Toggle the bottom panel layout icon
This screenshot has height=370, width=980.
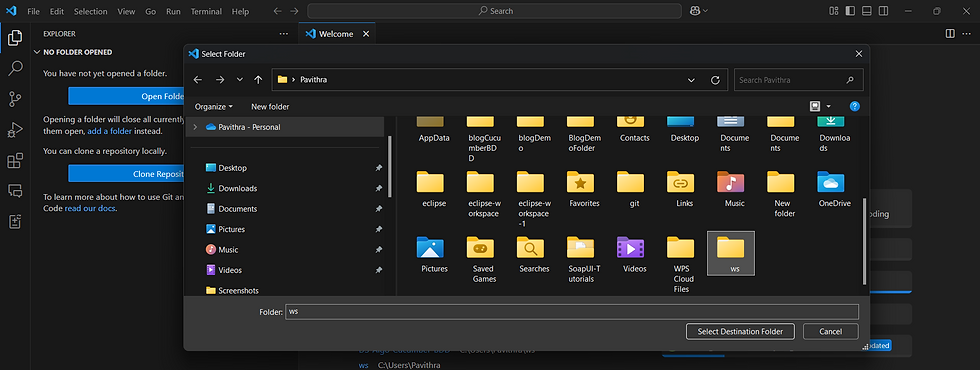pos(867,11)
